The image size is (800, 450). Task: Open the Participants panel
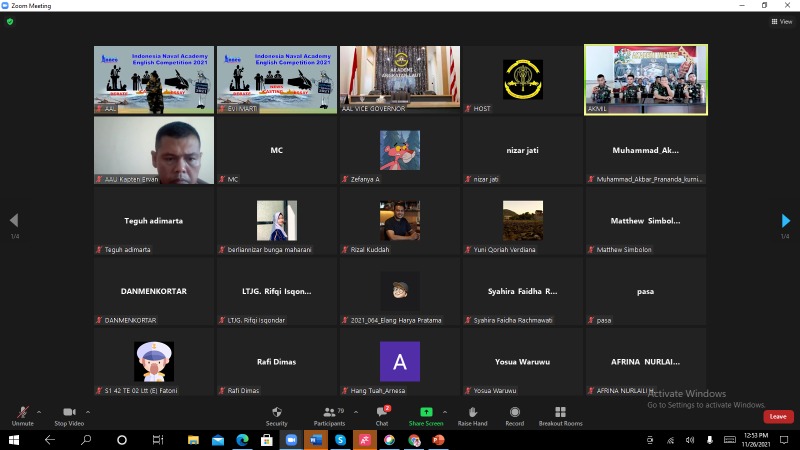pos(328,413)
